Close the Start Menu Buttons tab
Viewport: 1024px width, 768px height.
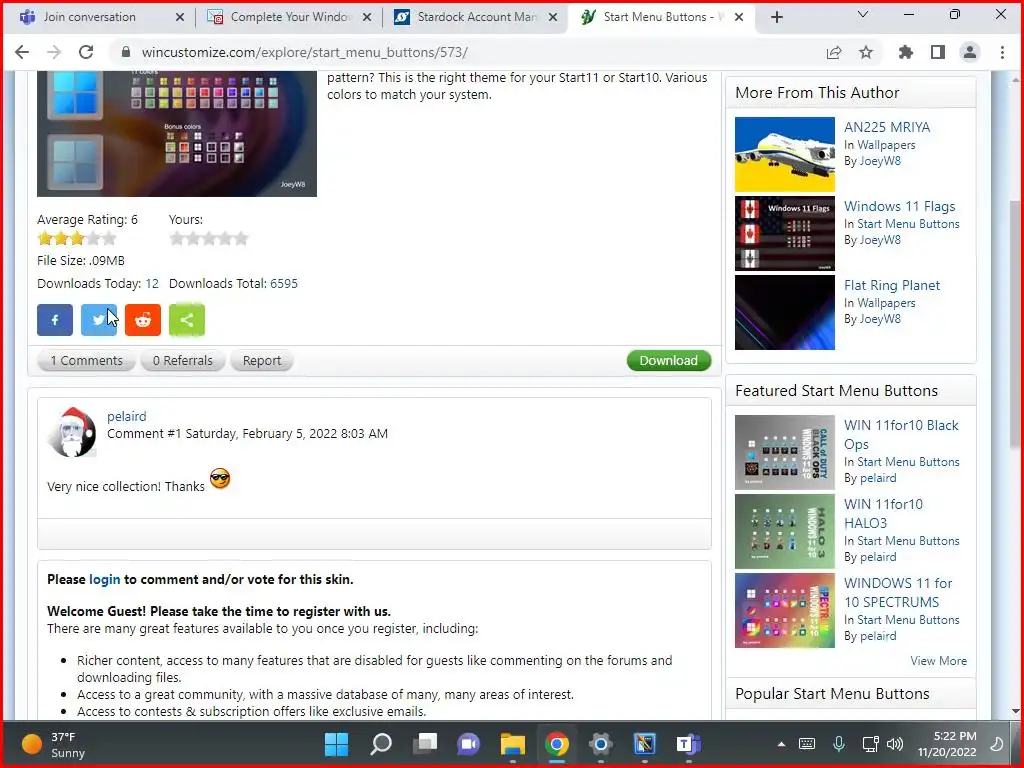point(739,17)
